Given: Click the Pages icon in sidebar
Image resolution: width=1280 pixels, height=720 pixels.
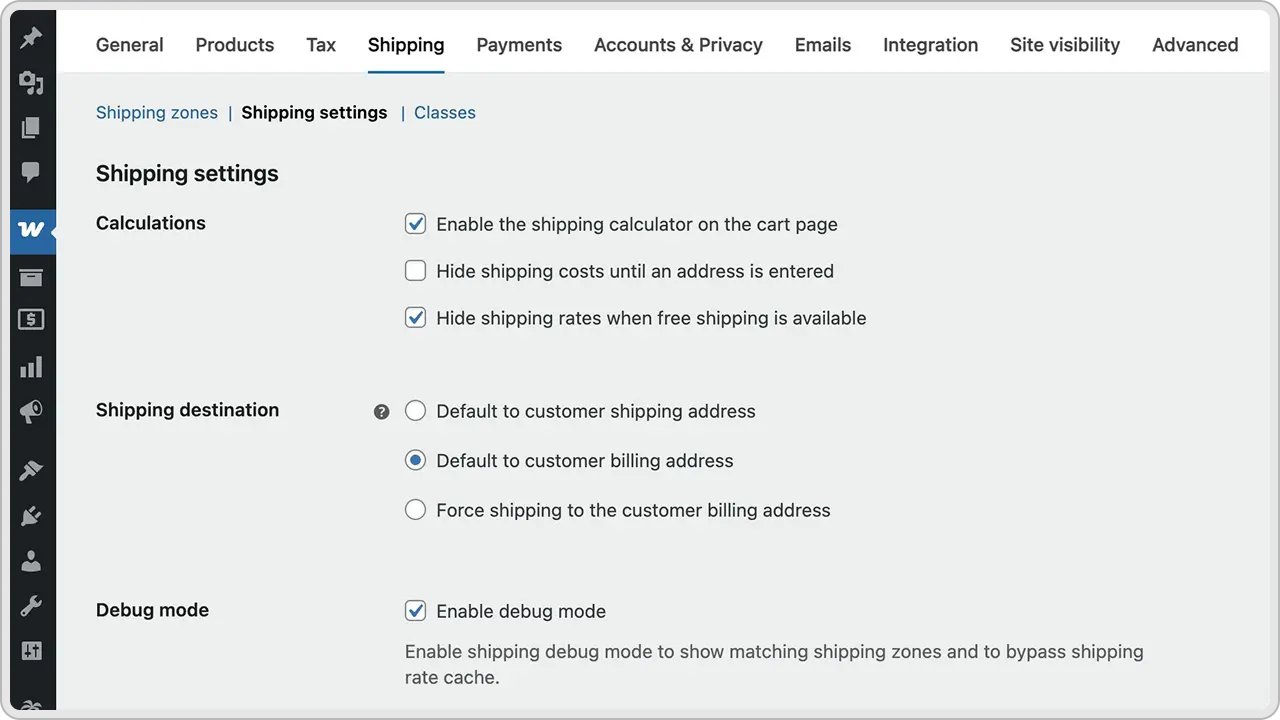Looking at the screenshot, I should (x=31, y=127).
